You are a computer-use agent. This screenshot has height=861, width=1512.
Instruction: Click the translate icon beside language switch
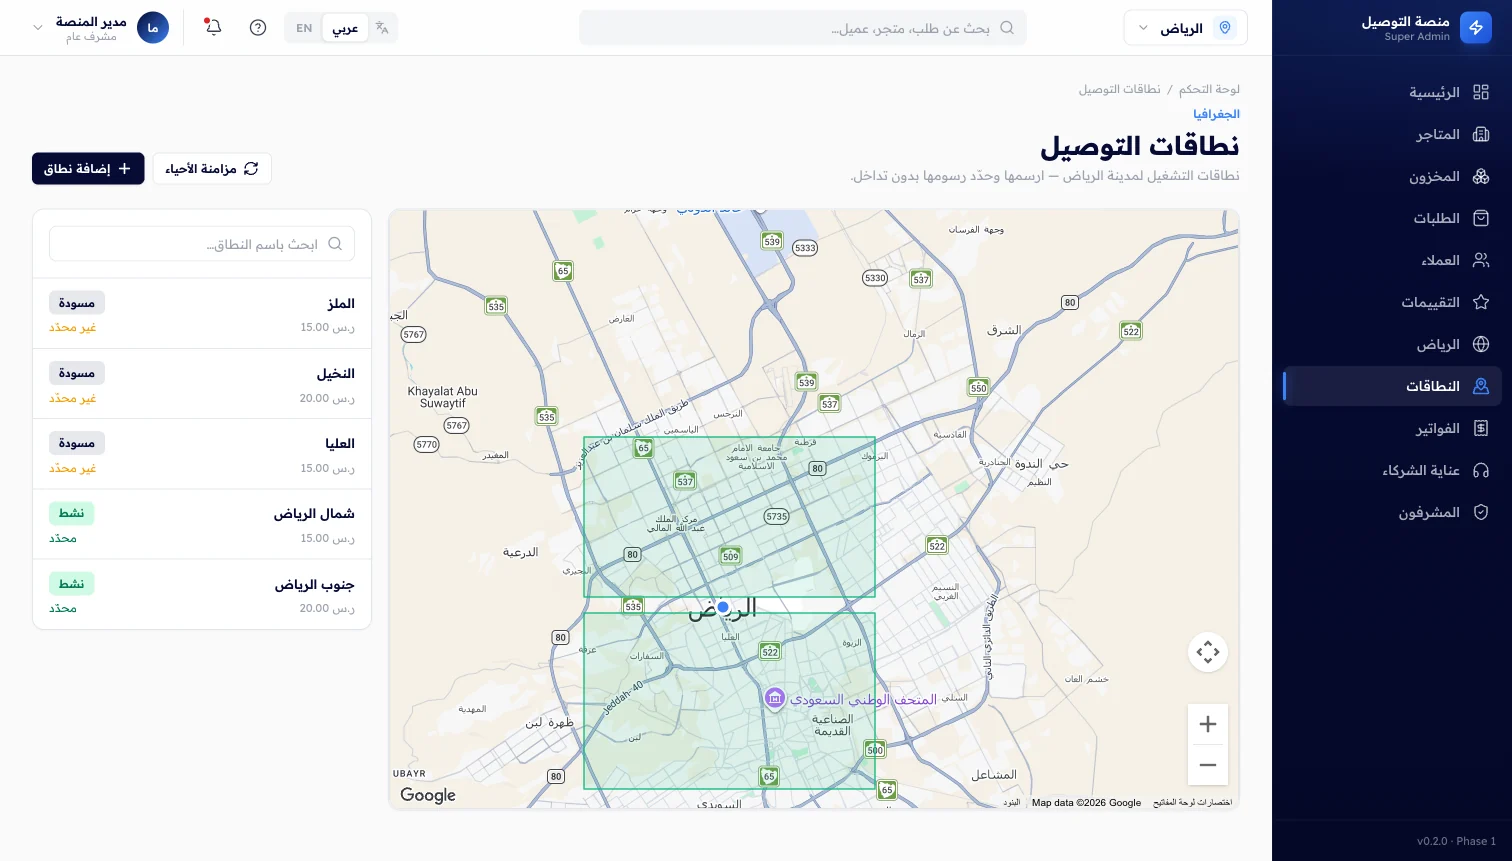[382, 28]
